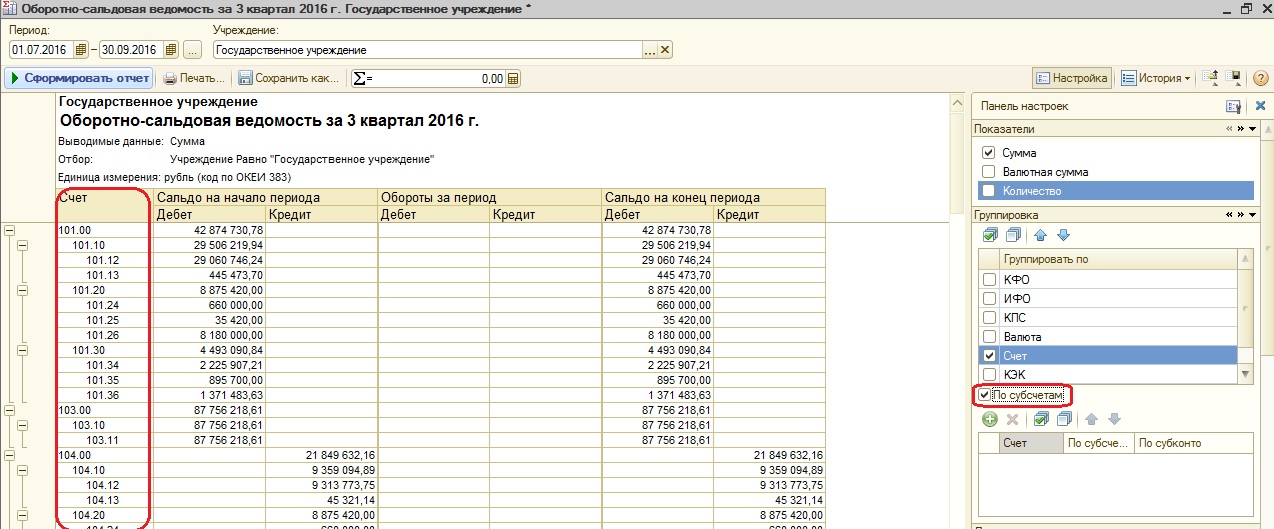1274x529 pixels.
Task: Toggle the По субсчетам checkbox
Action: point(985,396)
